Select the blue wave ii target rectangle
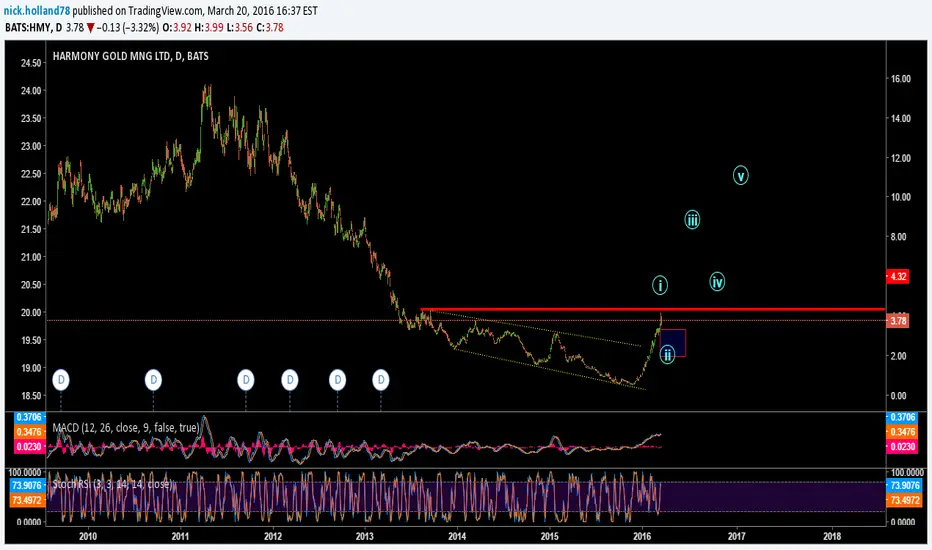This screenshot has height=550, width=932. (x=673, y=343)
